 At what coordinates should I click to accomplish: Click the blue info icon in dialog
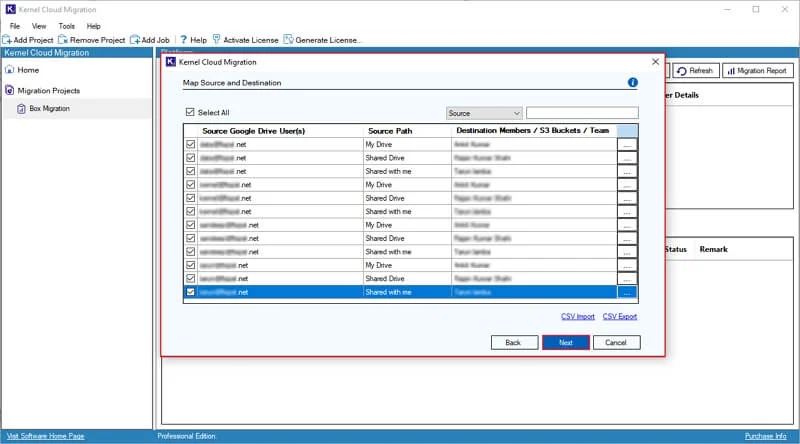click(633, 83)
